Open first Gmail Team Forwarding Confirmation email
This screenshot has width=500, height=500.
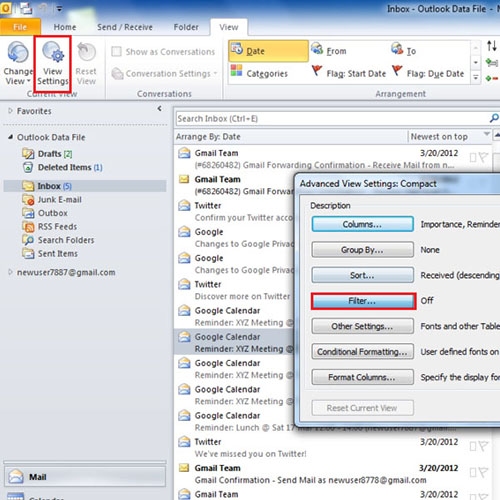point(333,159)
